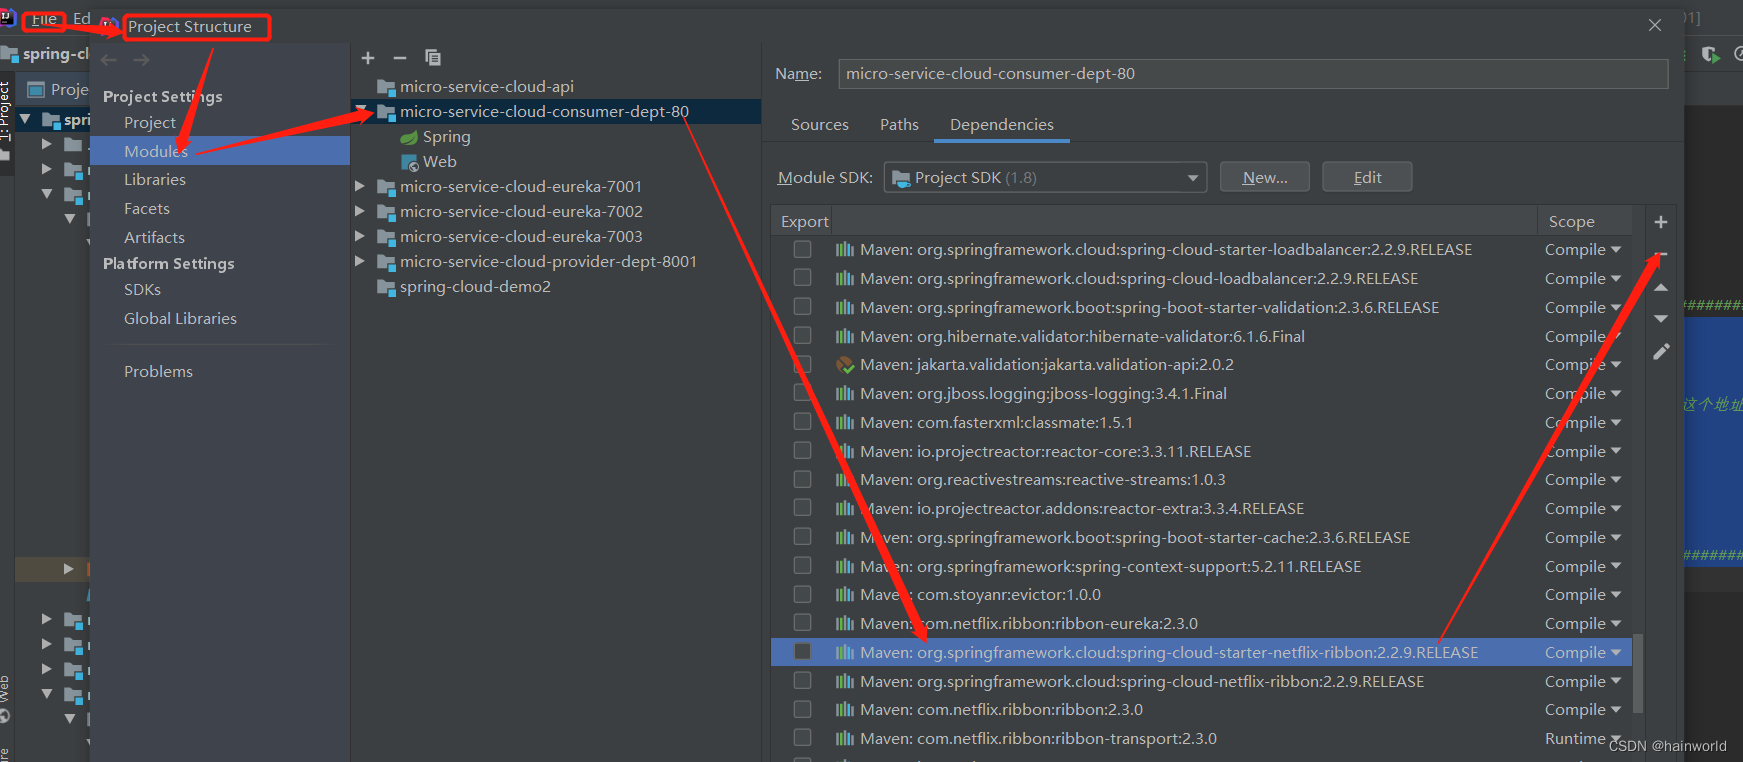Image resolution: width=1743 pixels, height=762 pixels.
Task: Click the spring-cloud-demo2 module folder icon
Action: (386, 287)
